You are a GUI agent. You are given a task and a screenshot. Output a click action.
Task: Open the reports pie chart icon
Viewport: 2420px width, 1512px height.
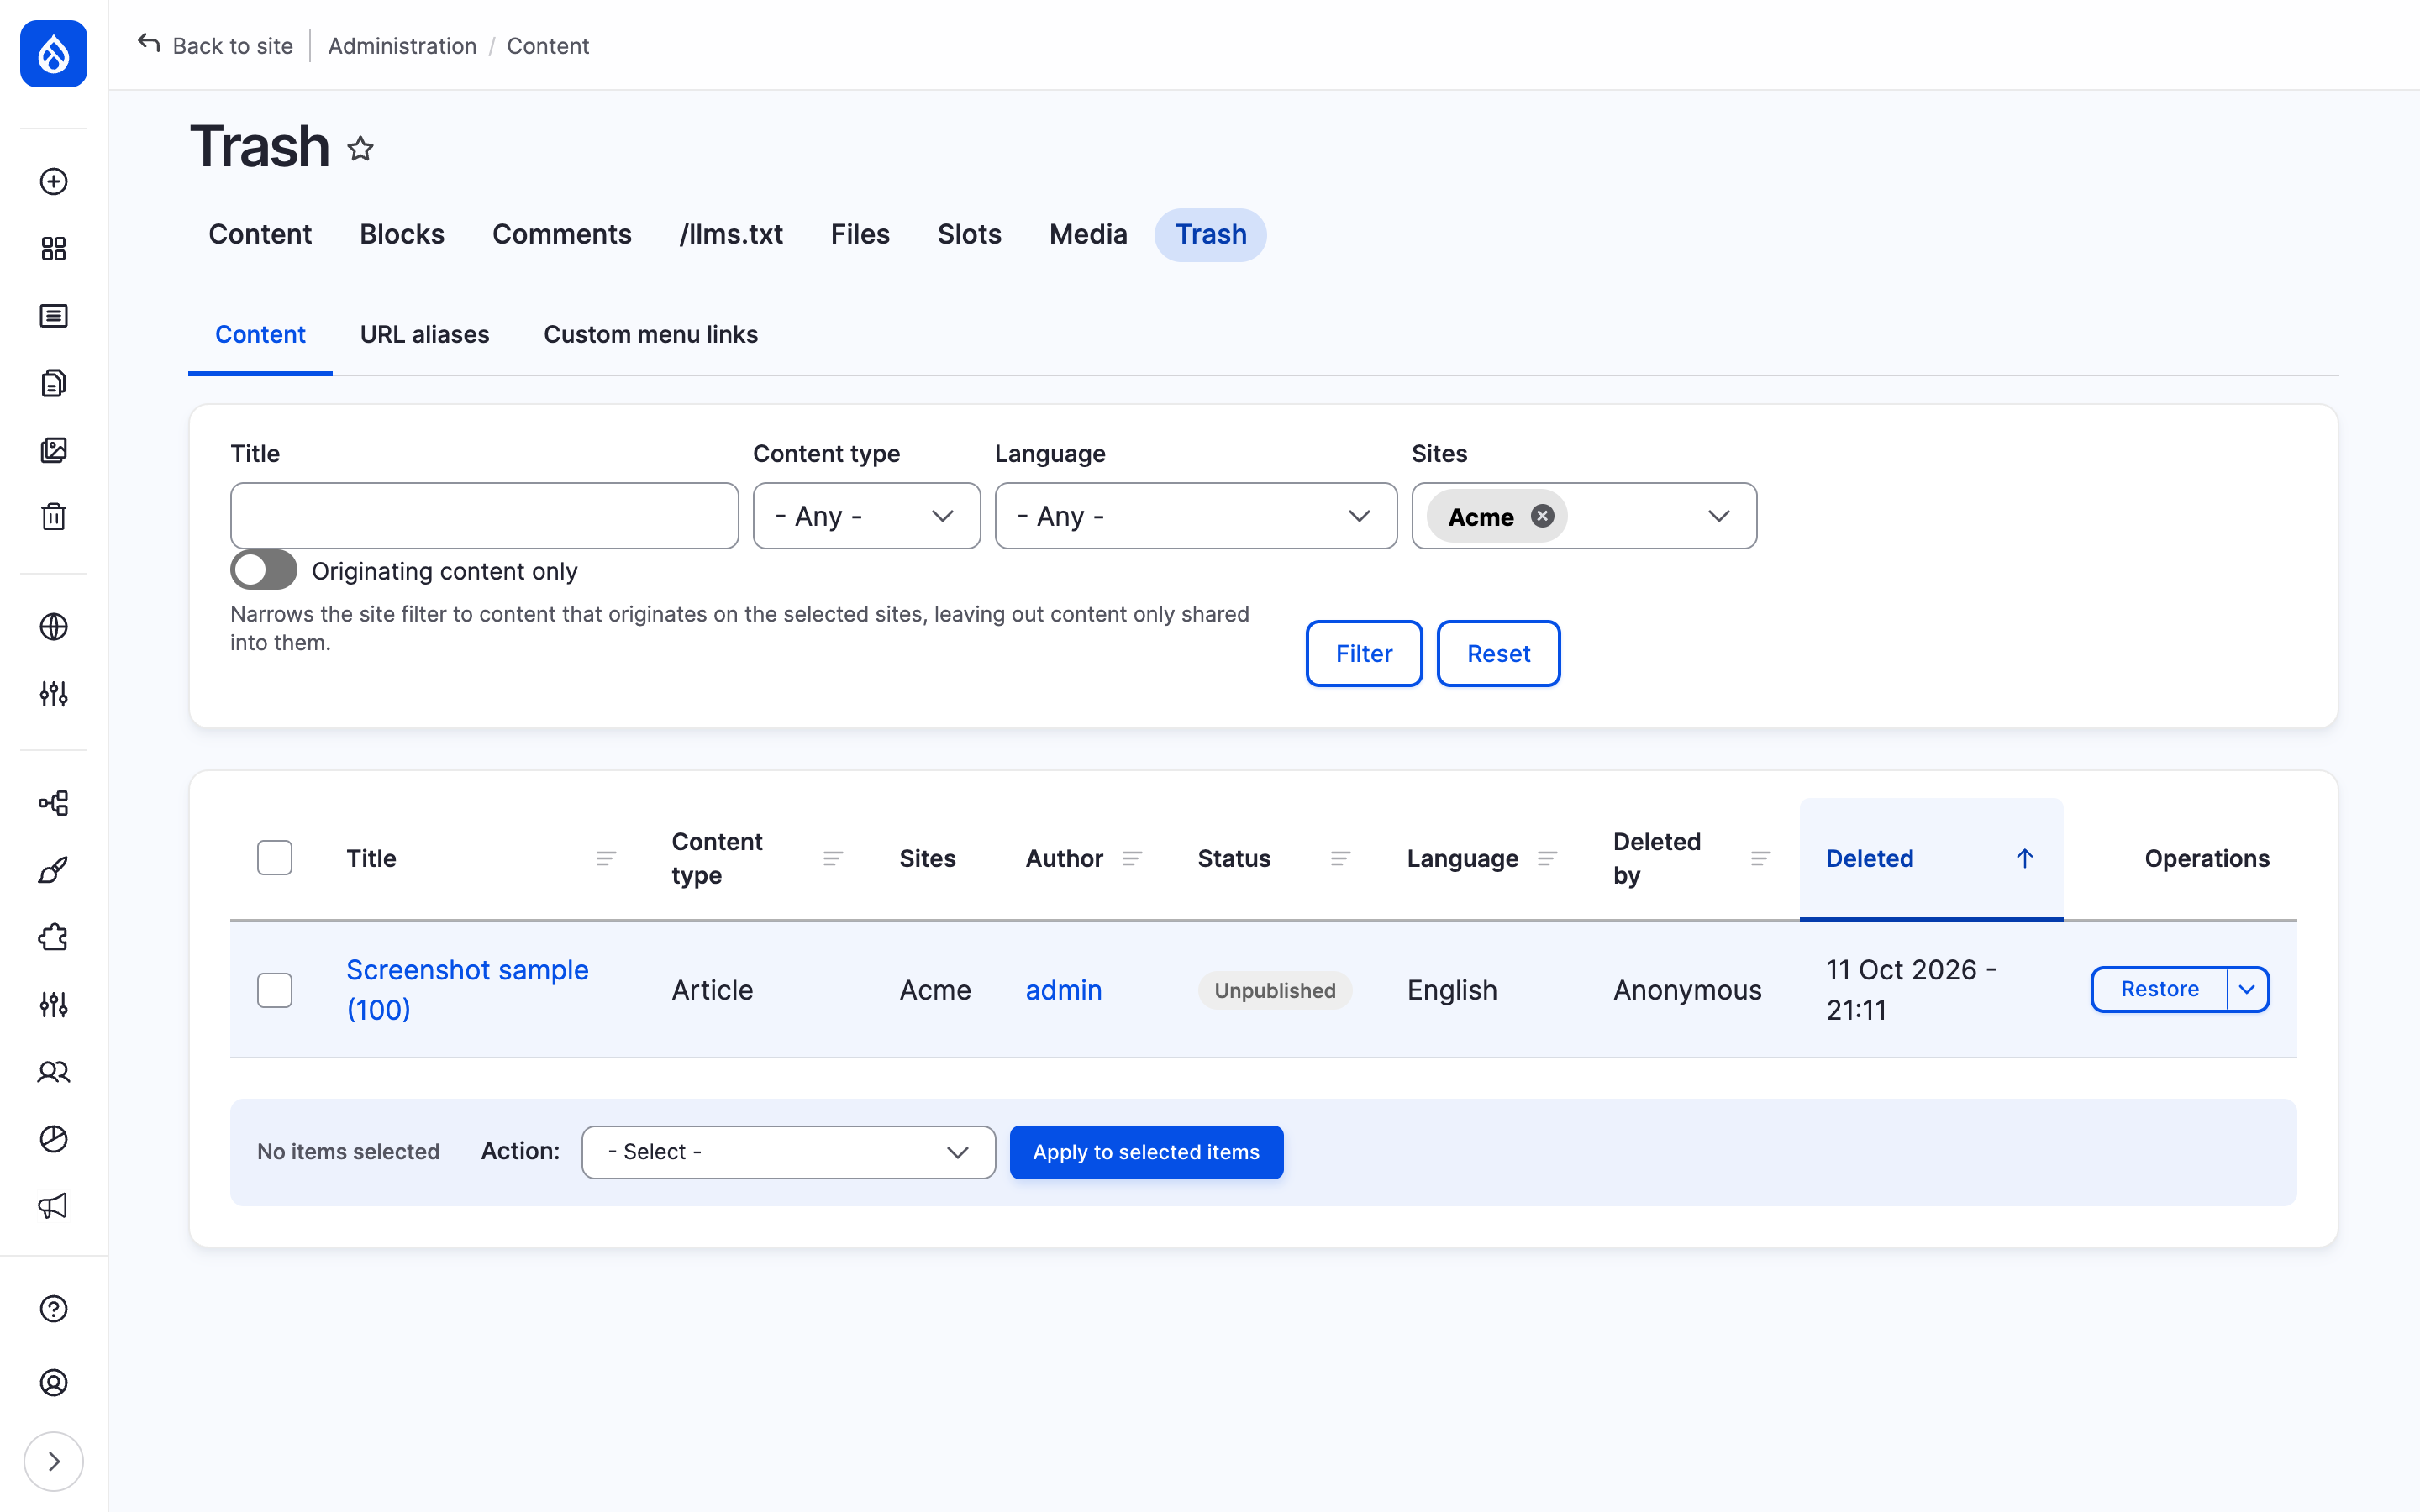click(53, 1139)
